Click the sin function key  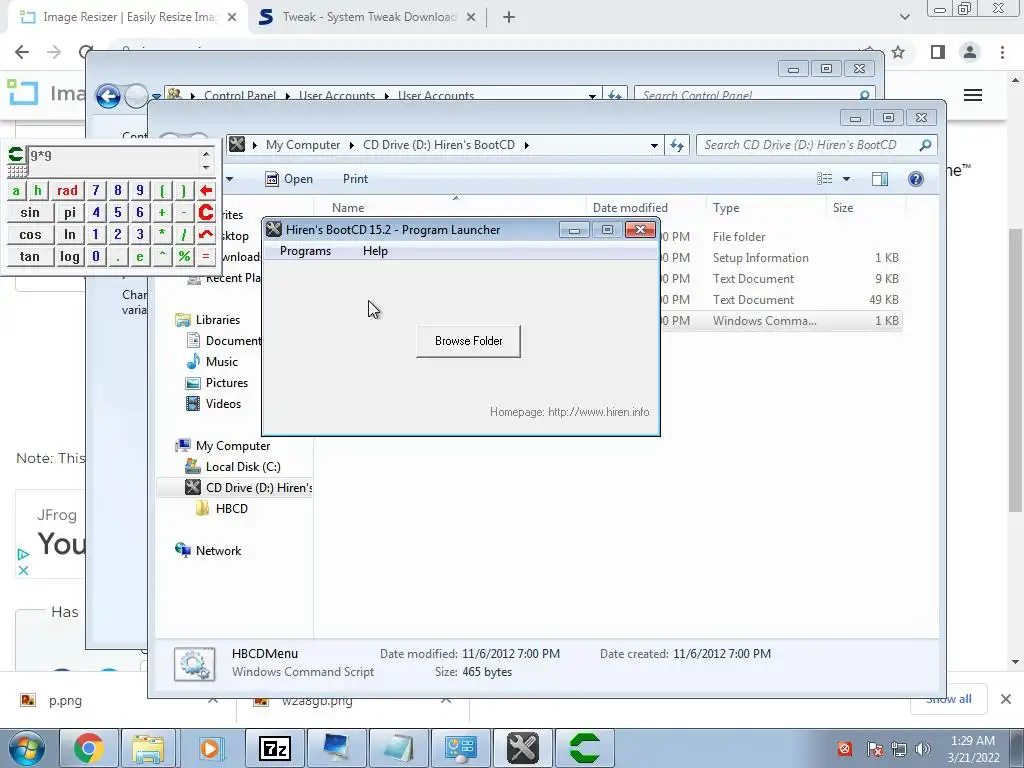(30, 212)
